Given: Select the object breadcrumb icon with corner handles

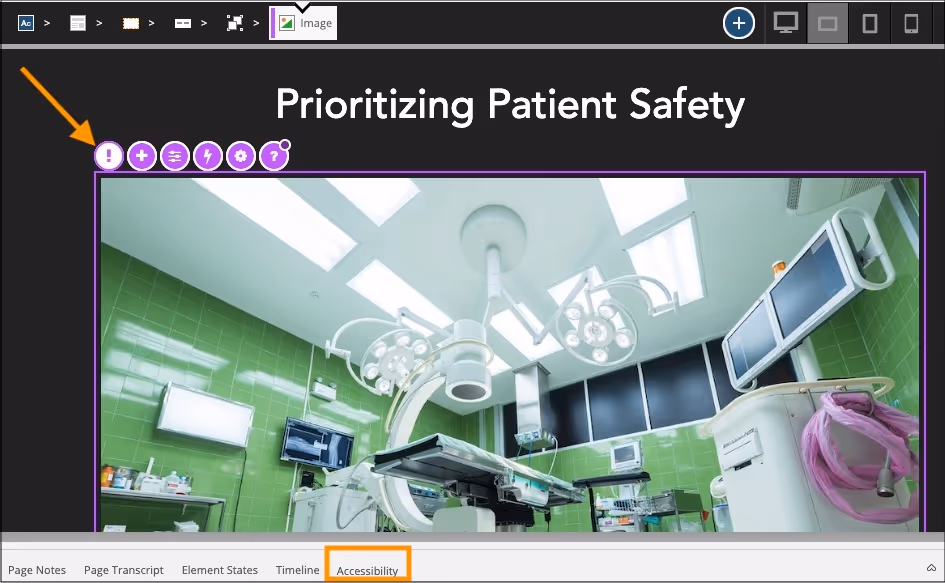Looking at the screenshot, I should point(234,24).
